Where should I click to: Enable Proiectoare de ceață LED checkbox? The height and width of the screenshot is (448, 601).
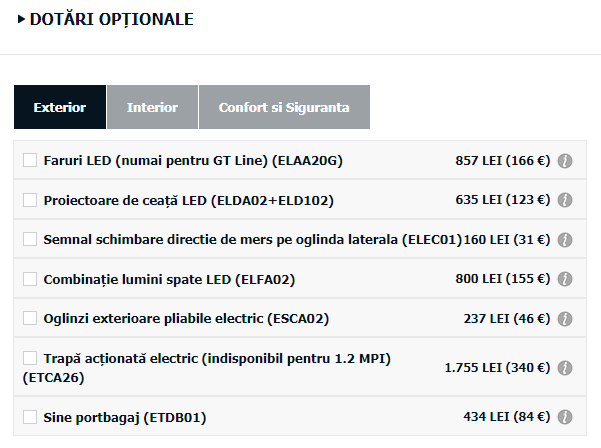(x=30, y=200)
